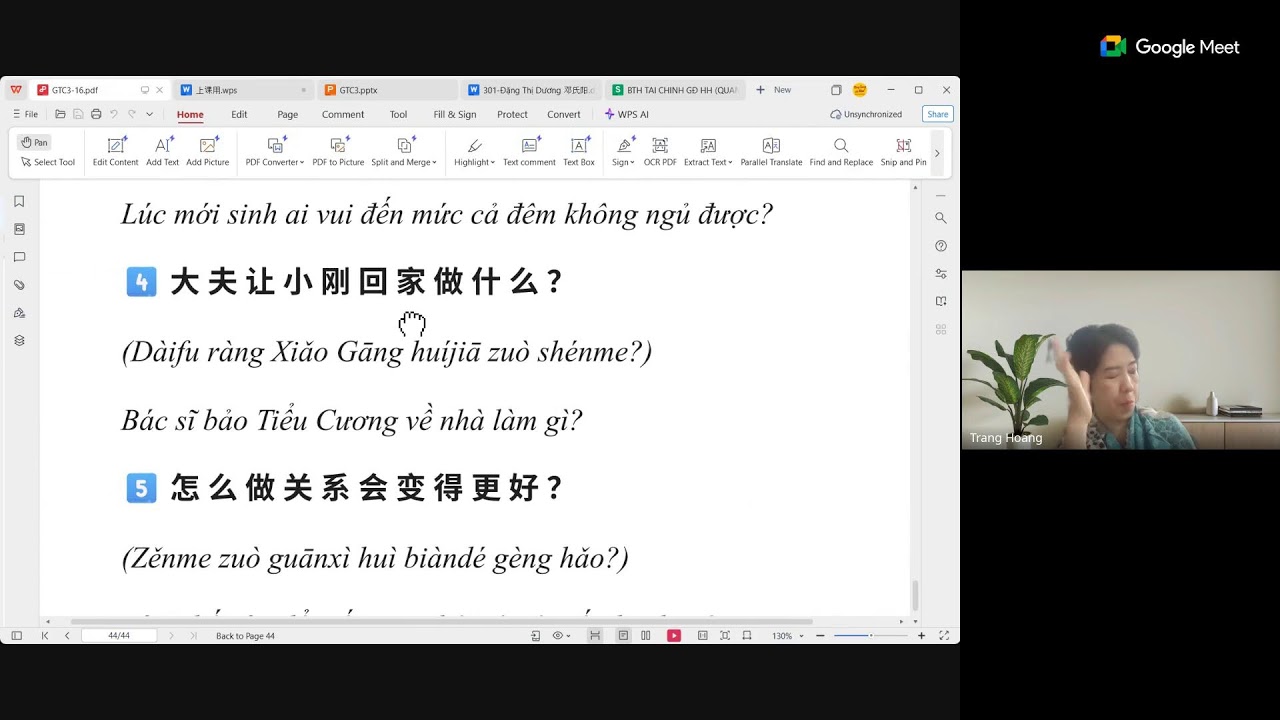Open PDF to Picture converter

tap(338, 152)
